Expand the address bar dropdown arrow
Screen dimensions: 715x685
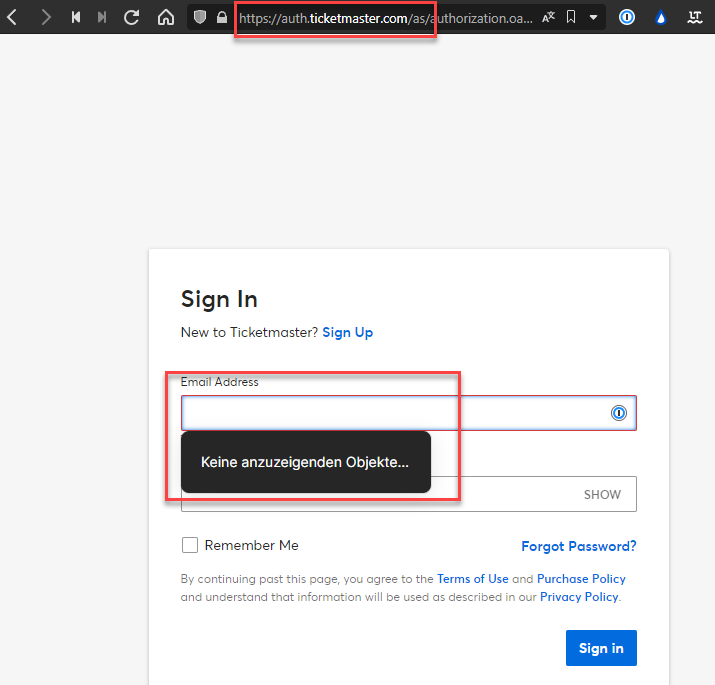click(593, 17)
